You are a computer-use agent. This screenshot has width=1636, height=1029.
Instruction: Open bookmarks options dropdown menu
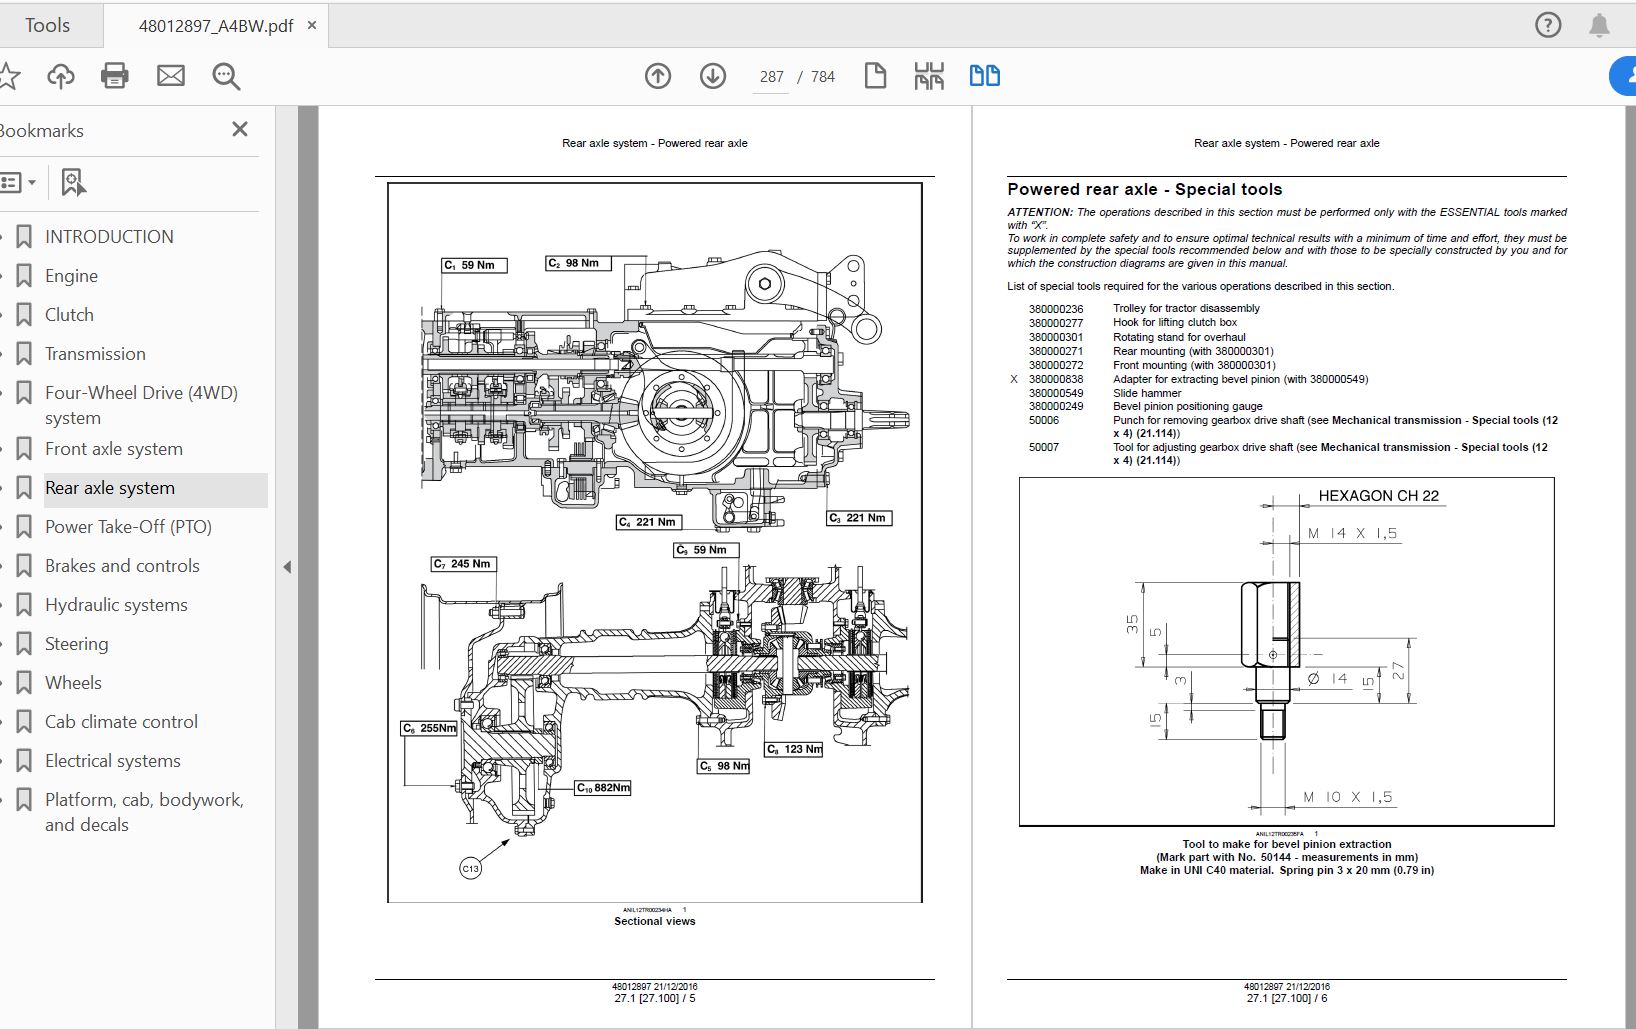pos(19,182)
